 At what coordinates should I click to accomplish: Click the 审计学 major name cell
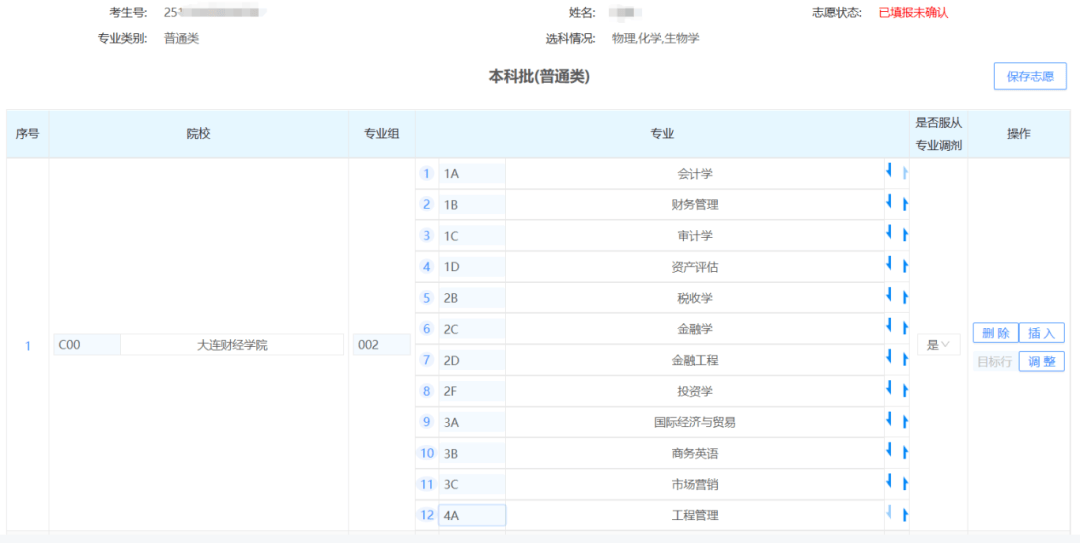(695, 236)
